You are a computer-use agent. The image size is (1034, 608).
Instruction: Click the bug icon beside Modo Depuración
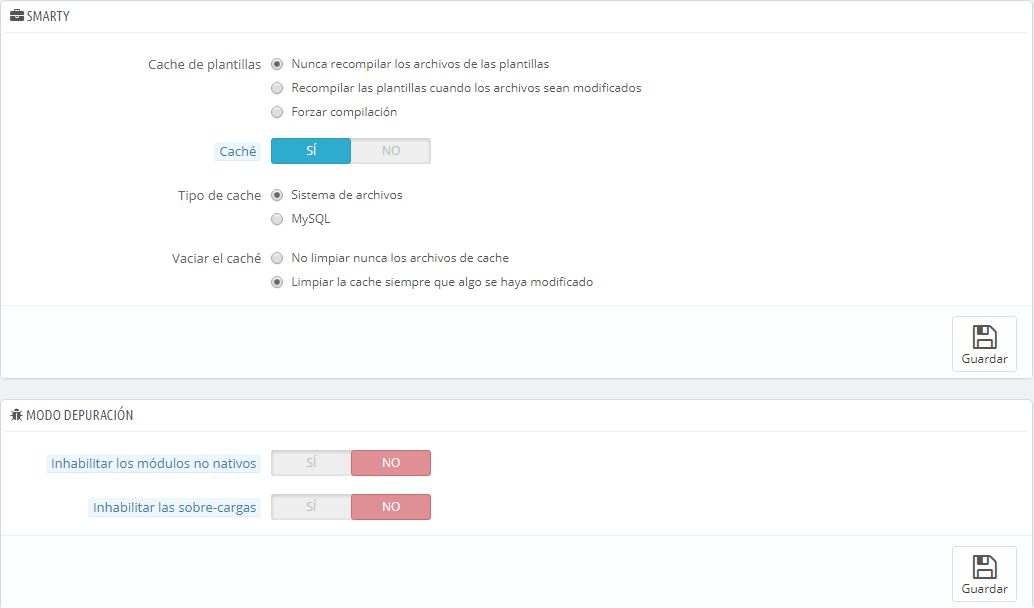(x=16, y=415)
